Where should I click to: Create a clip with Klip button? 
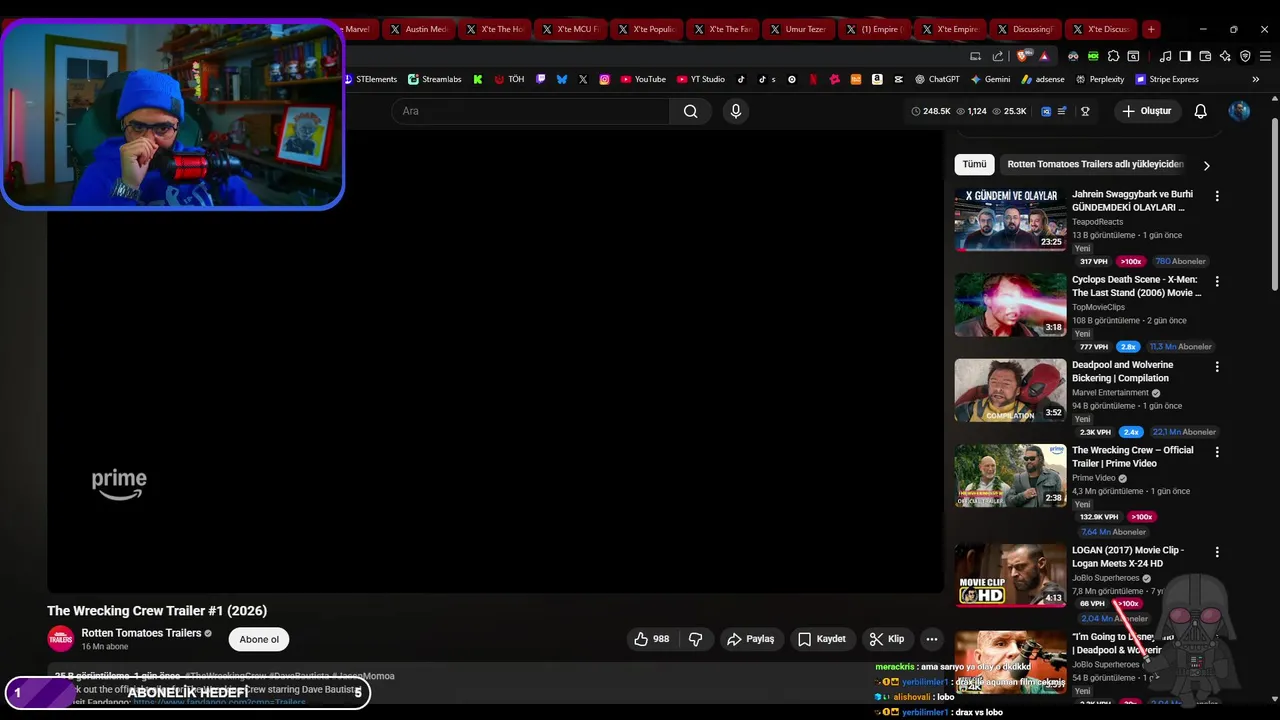tap(887, 639)
